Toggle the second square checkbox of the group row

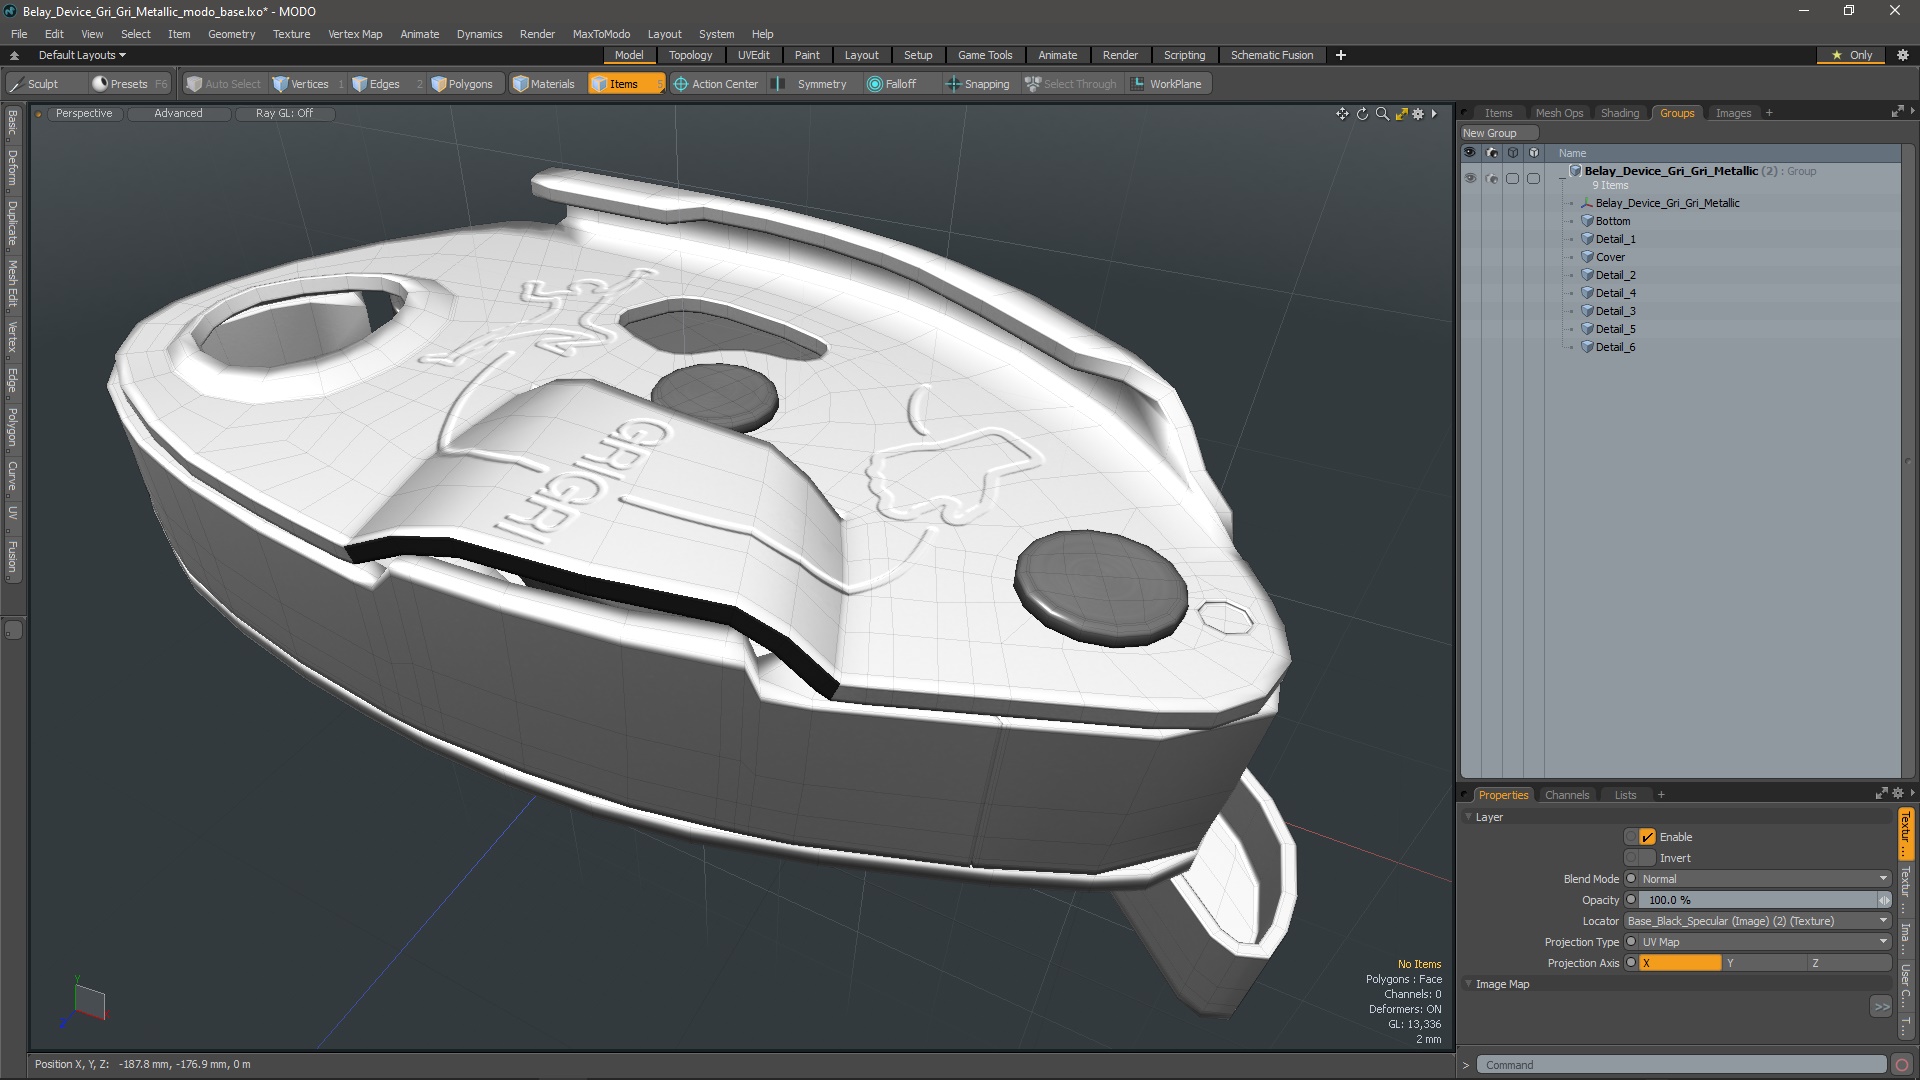1533,178
